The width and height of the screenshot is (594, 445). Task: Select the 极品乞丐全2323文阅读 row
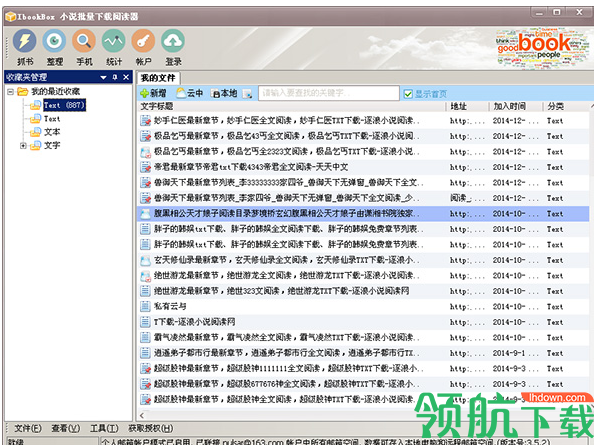click(363, 152)
